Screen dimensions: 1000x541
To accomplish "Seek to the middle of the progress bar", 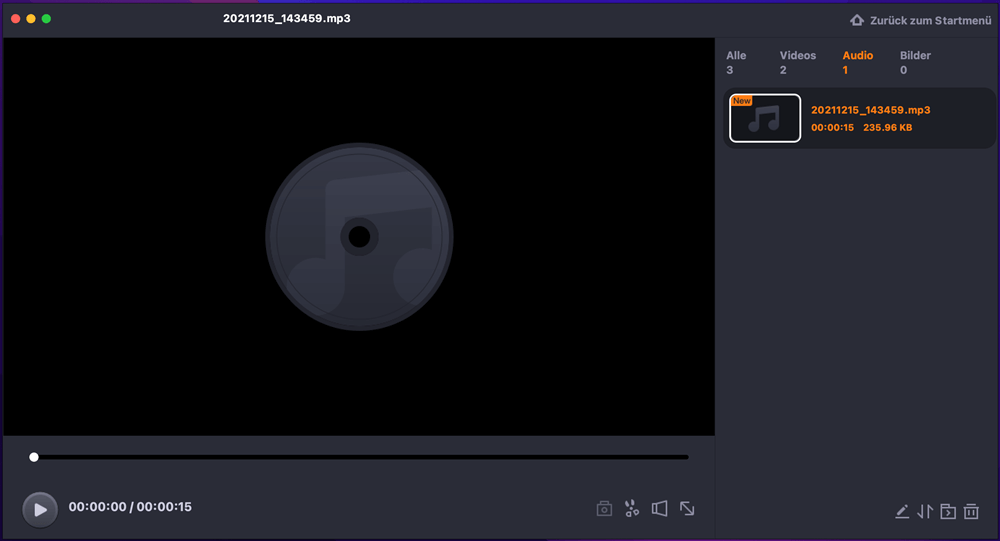I will click(x=361, y=457).
